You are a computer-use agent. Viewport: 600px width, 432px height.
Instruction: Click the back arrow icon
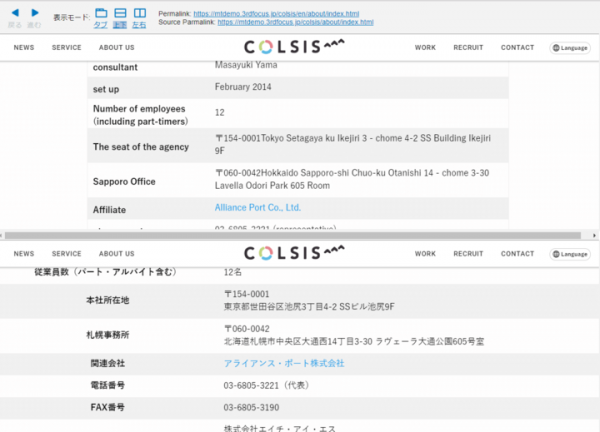pyautogui.click(x=15, y=13)
